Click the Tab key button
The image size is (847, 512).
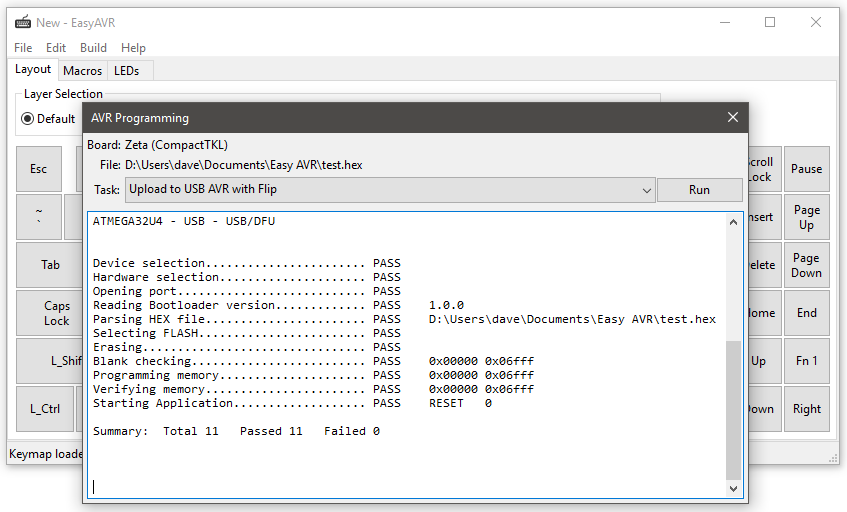point(50,265)
